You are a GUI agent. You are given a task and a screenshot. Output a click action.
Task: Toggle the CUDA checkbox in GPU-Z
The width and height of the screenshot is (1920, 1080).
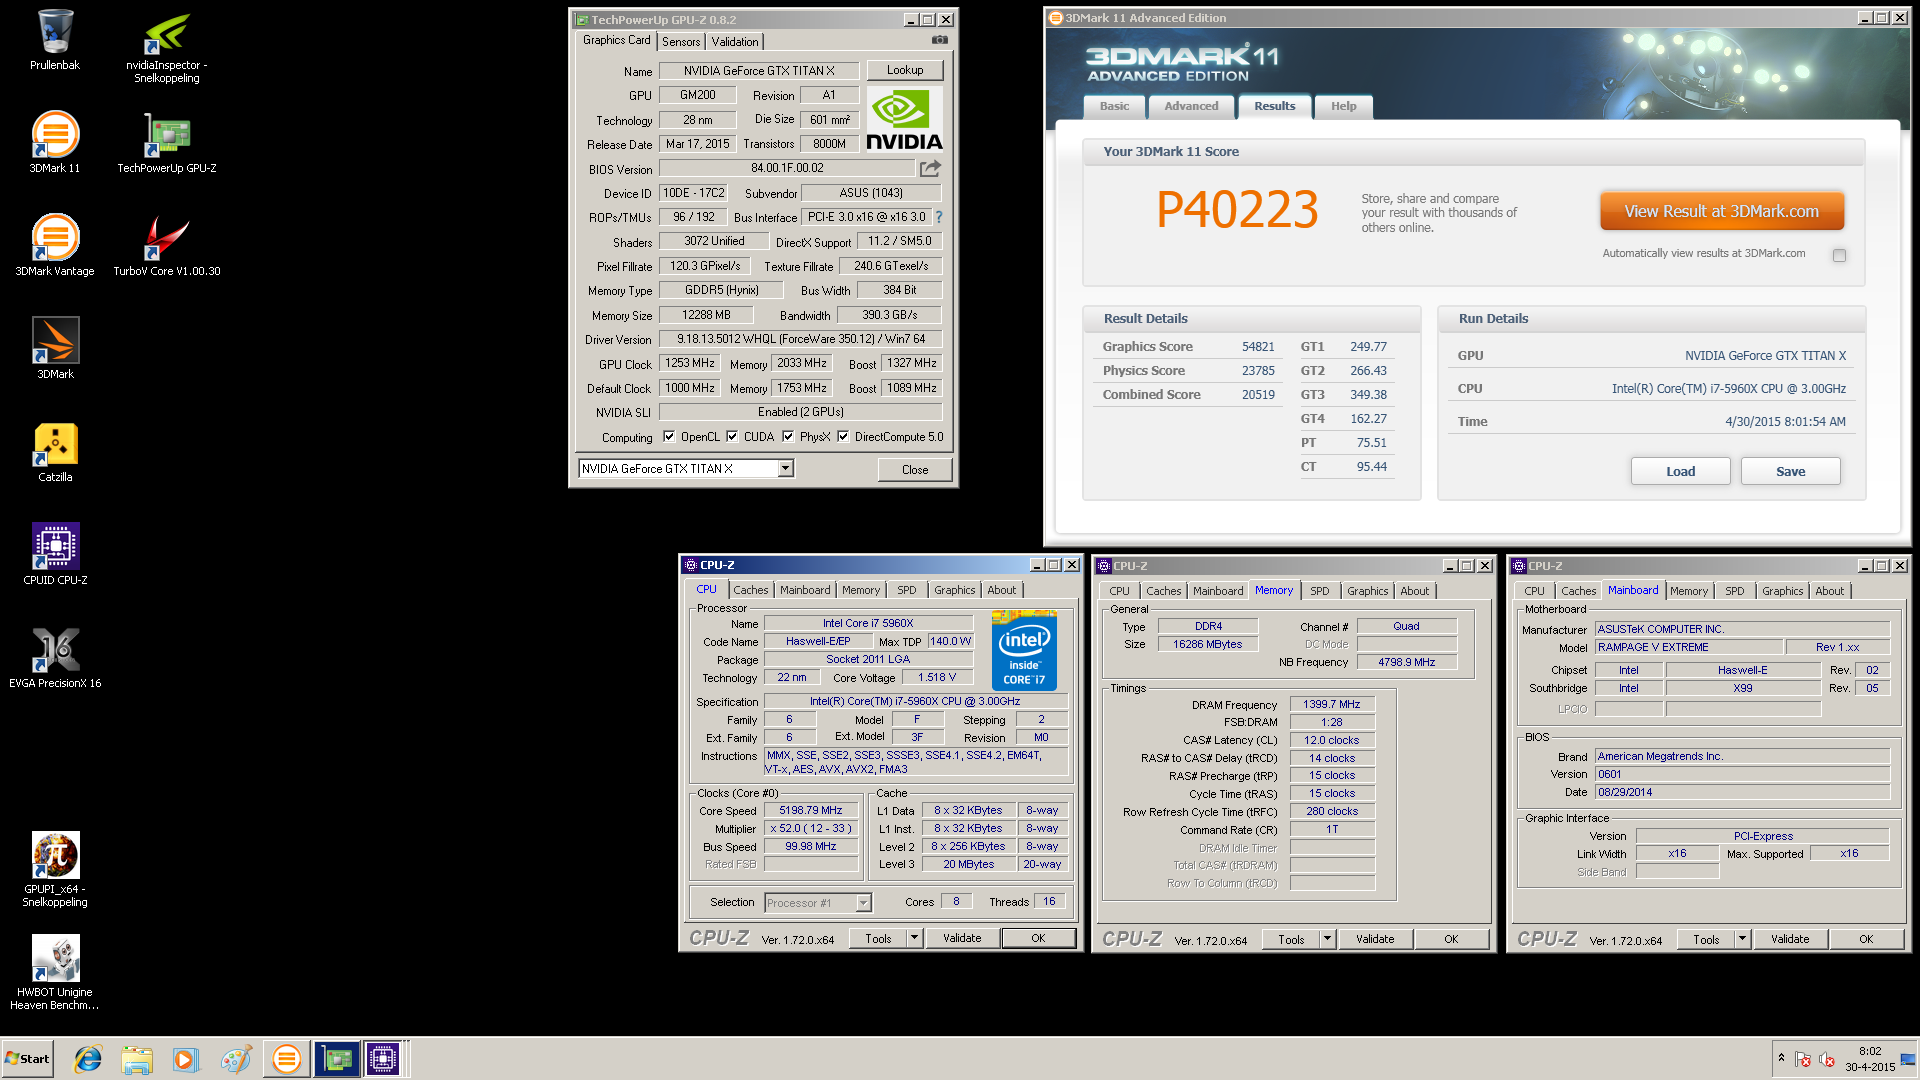pyautogui.click(x=732, y=436)
